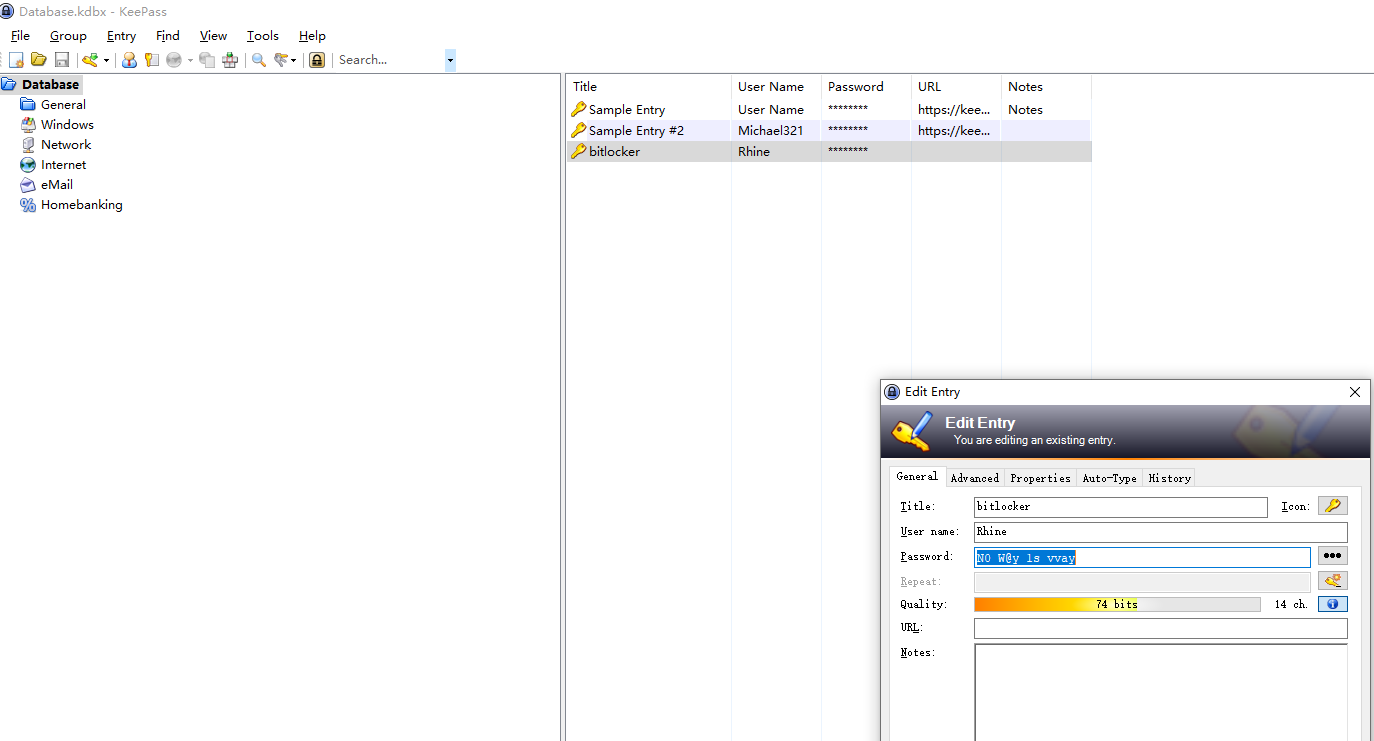Toggle password visibility with the dots button

tap(1332, 556)
